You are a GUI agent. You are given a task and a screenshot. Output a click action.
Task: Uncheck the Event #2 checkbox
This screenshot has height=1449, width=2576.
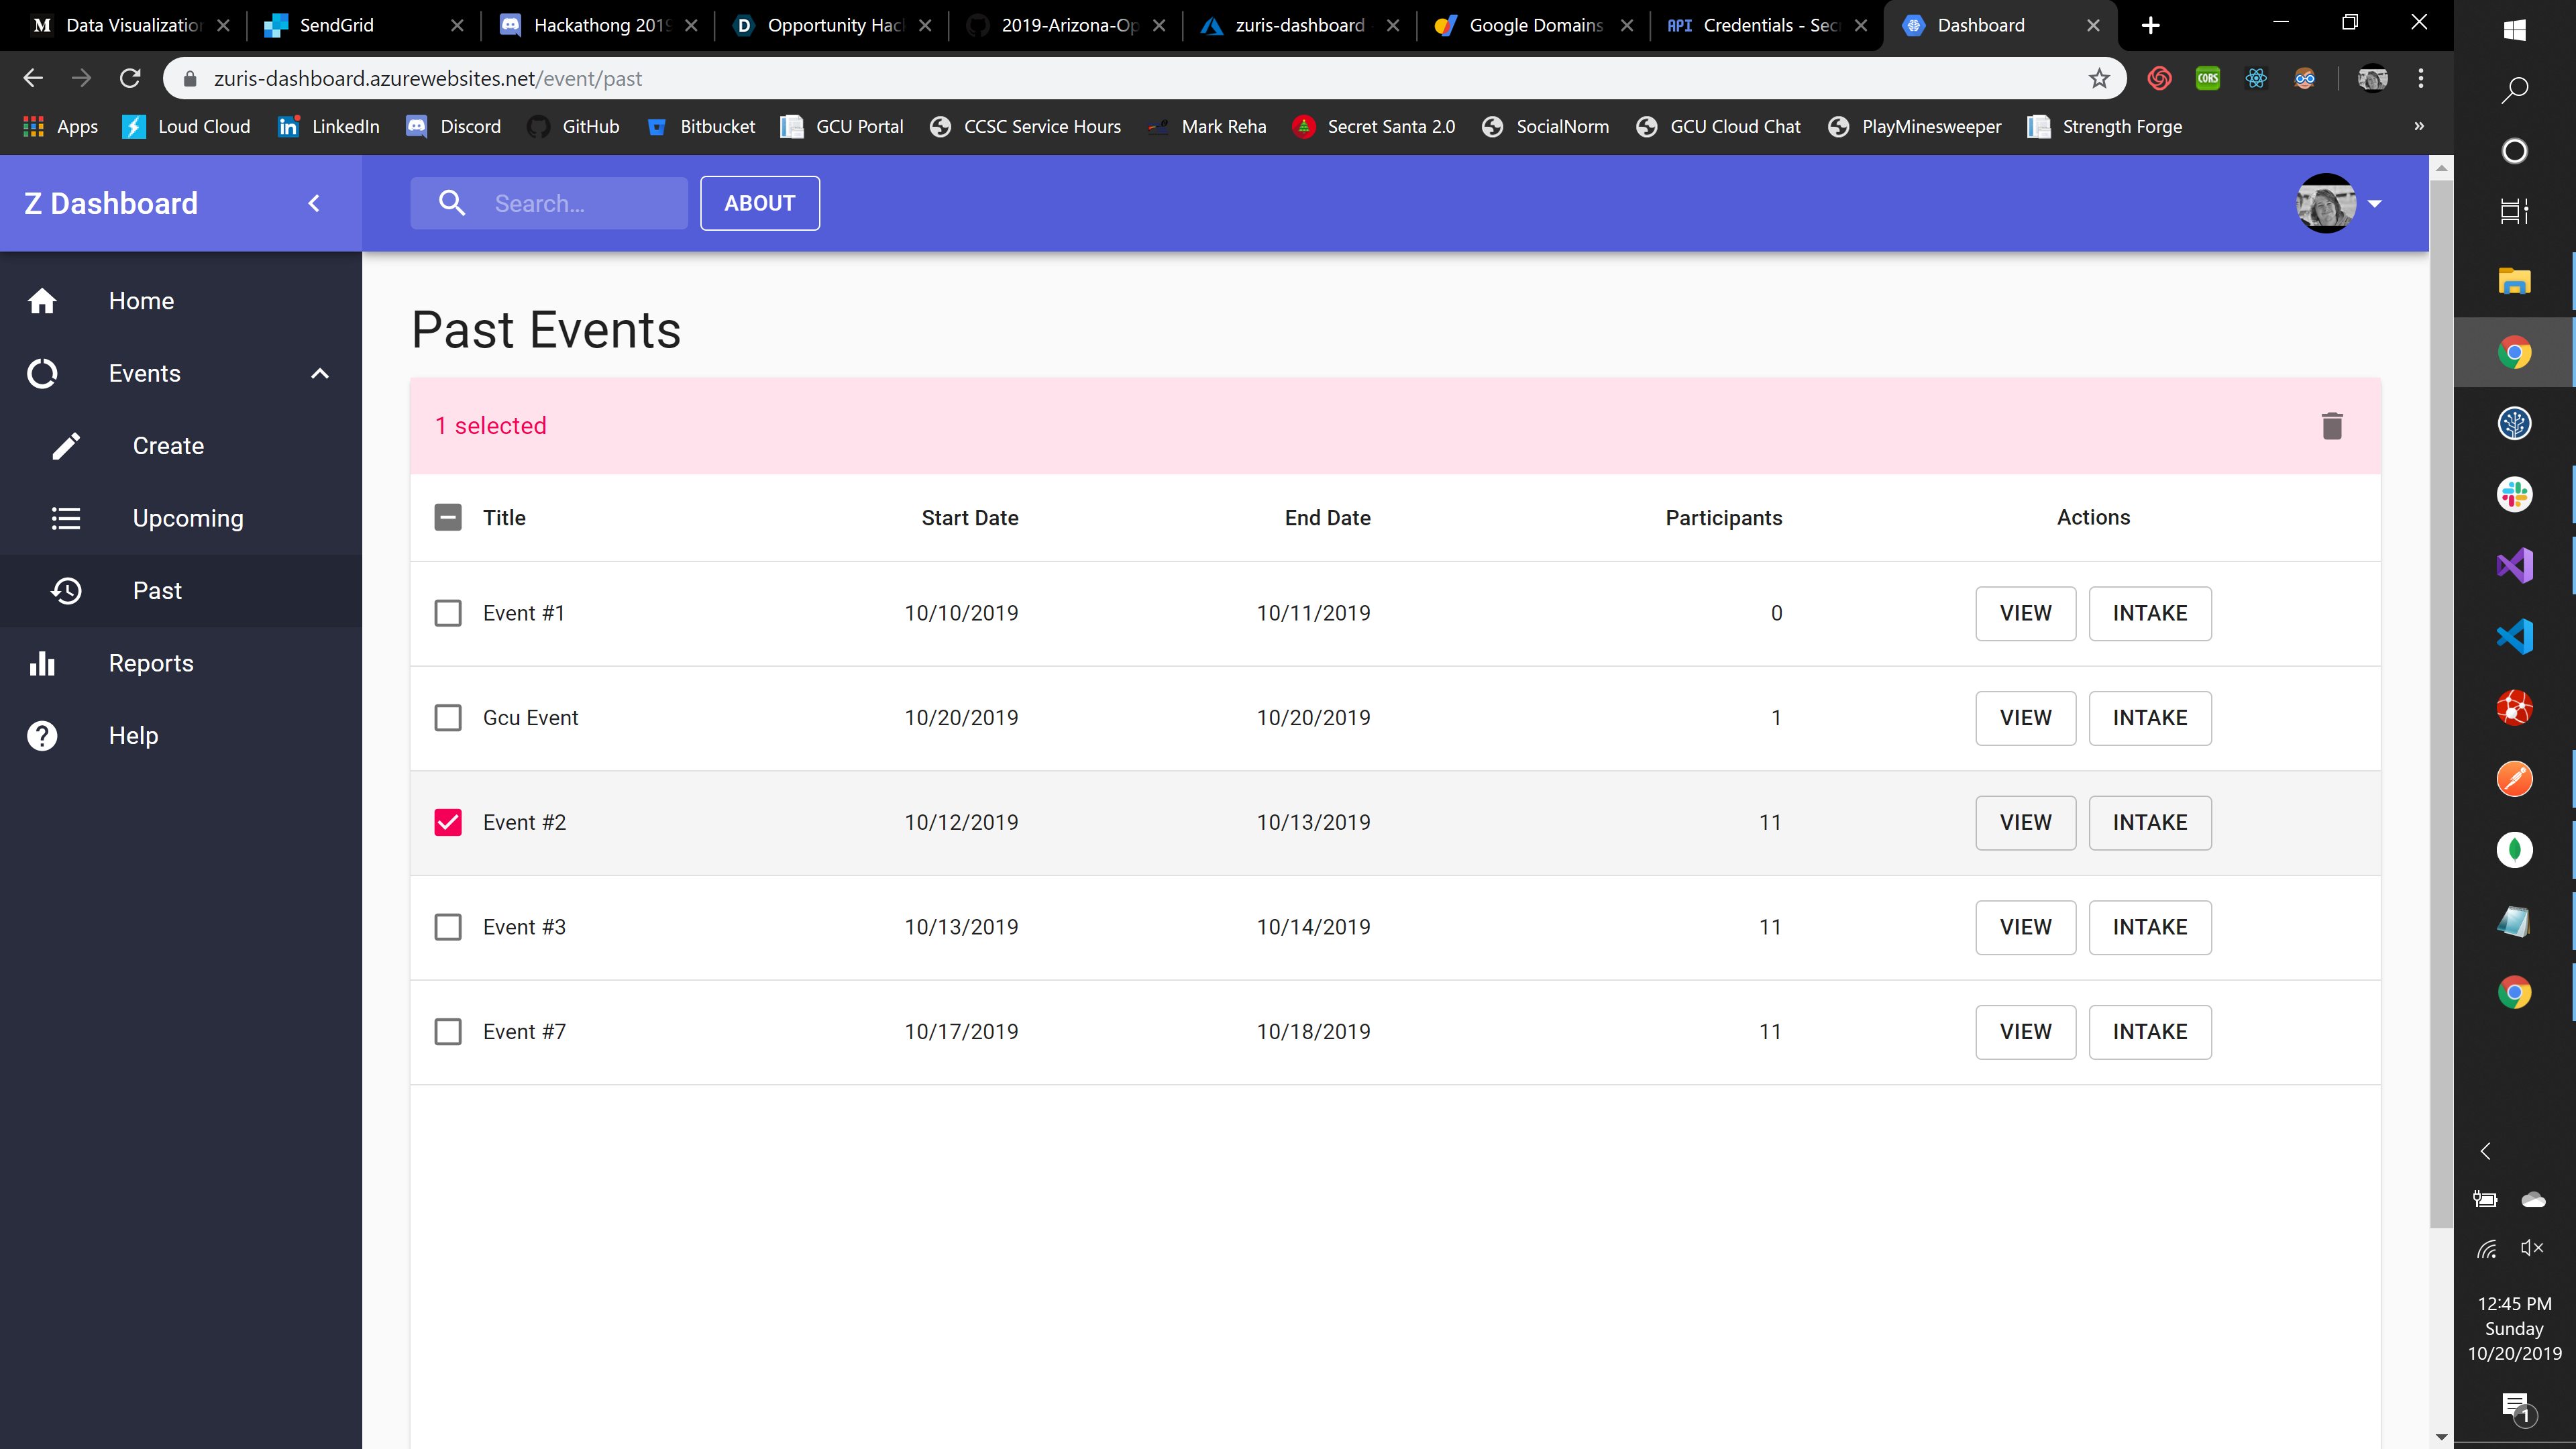(x=448, y=822)
